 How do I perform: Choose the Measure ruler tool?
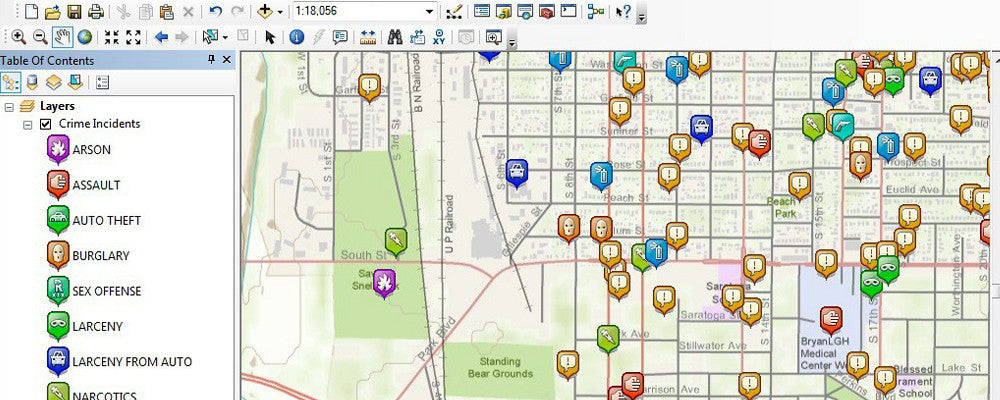pyautogui.click(x=367, y=37)
